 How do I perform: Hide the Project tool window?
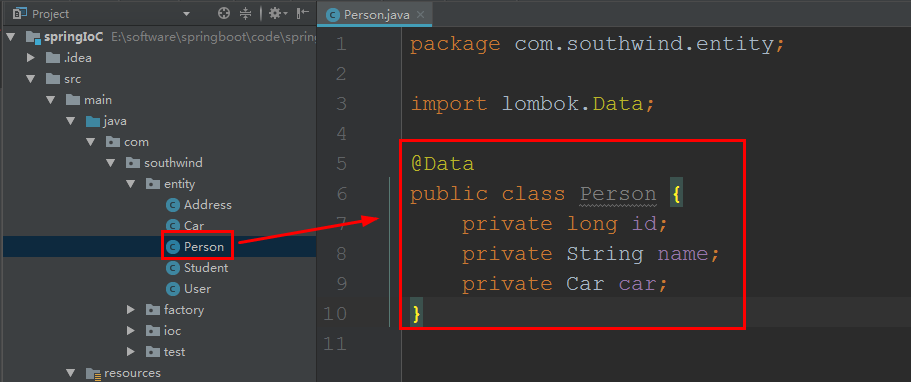click(303, 13)
